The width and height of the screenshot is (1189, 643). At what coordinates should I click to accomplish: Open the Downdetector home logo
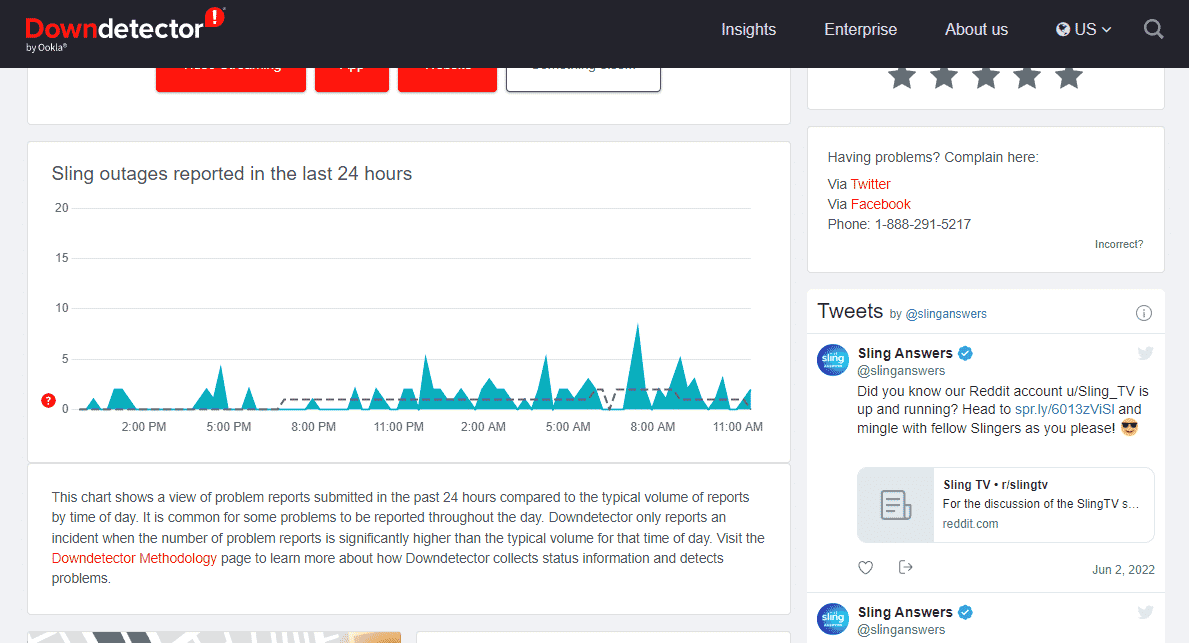[125, 30]
